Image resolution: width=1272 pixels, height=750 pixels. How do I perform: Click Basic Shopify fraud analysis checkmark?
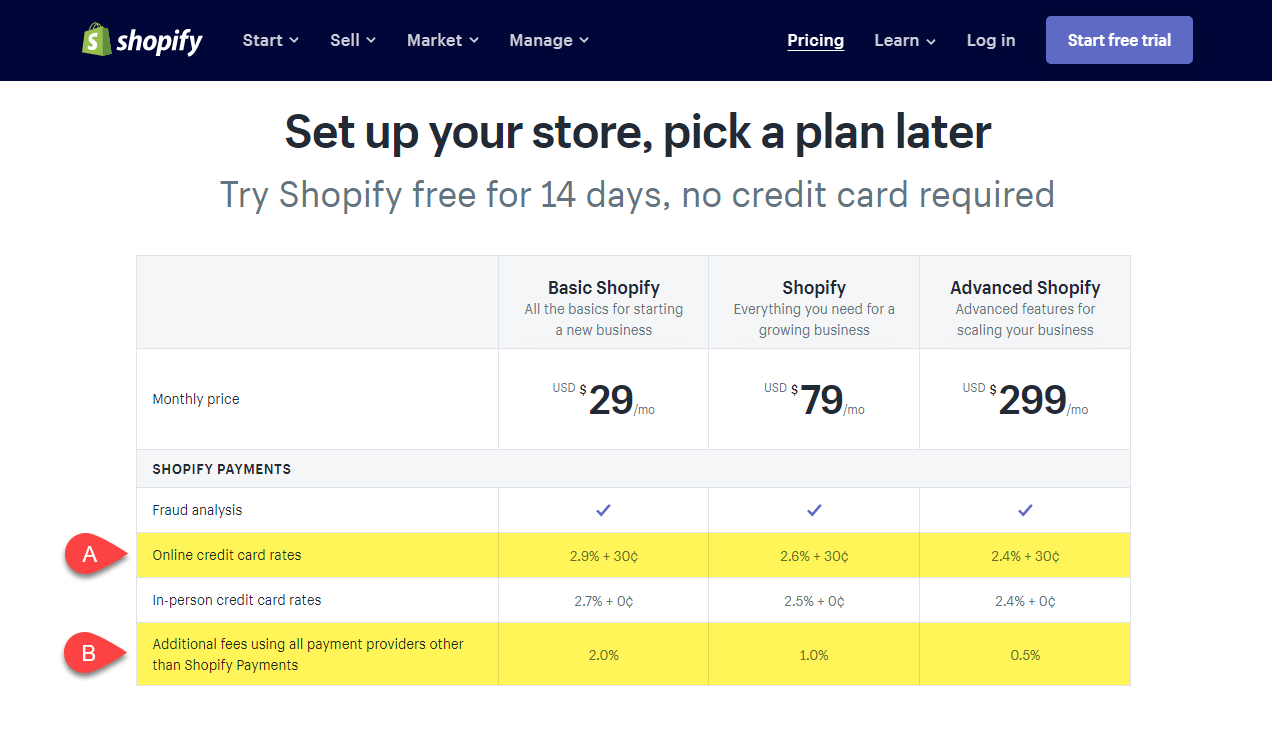pos(603,510)
